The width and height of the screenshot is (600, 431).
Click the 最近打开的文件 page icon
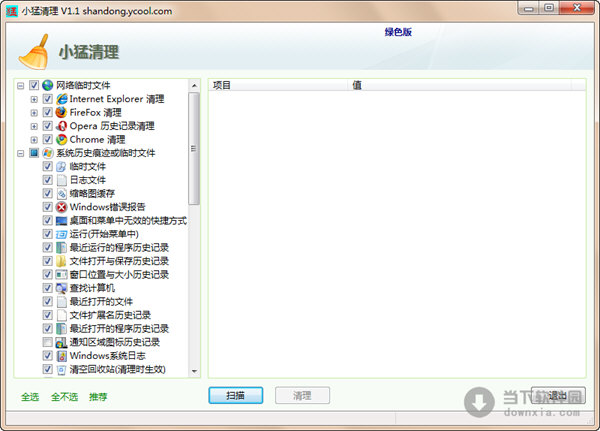[x=61, y=302]
